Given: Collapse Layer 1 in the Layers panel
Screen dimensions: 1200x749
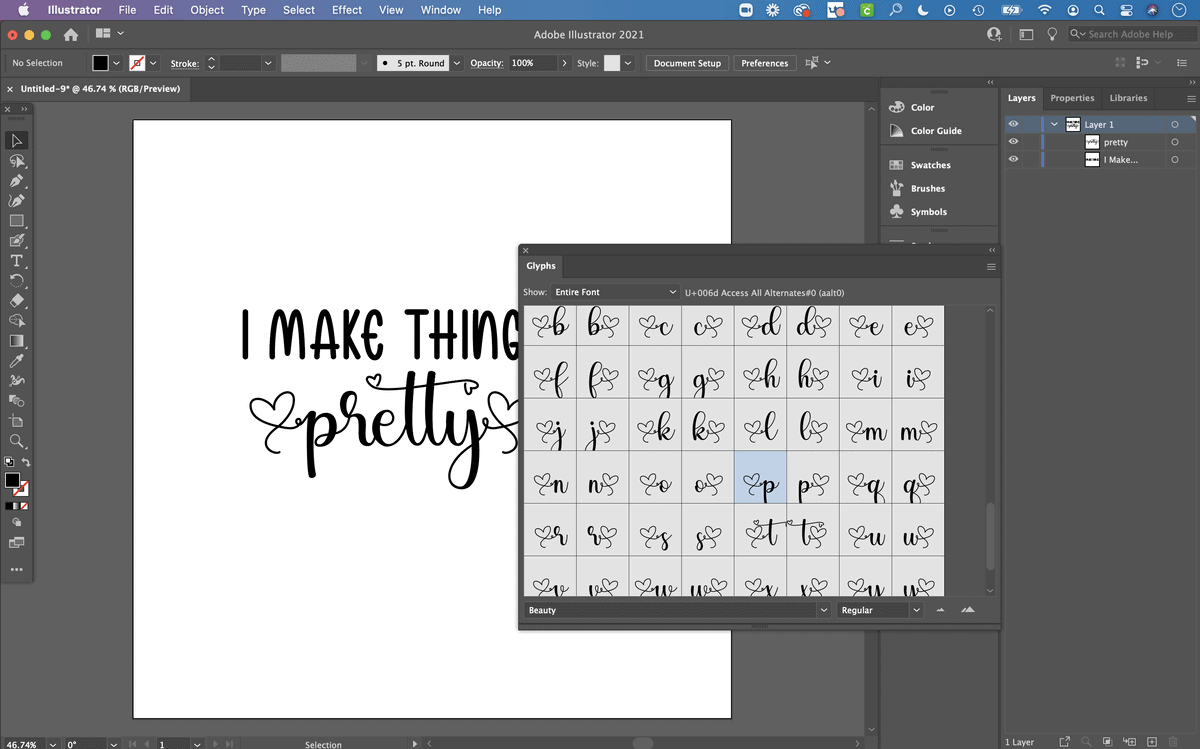Looking at the screenshot, I should pos(1053,124).
